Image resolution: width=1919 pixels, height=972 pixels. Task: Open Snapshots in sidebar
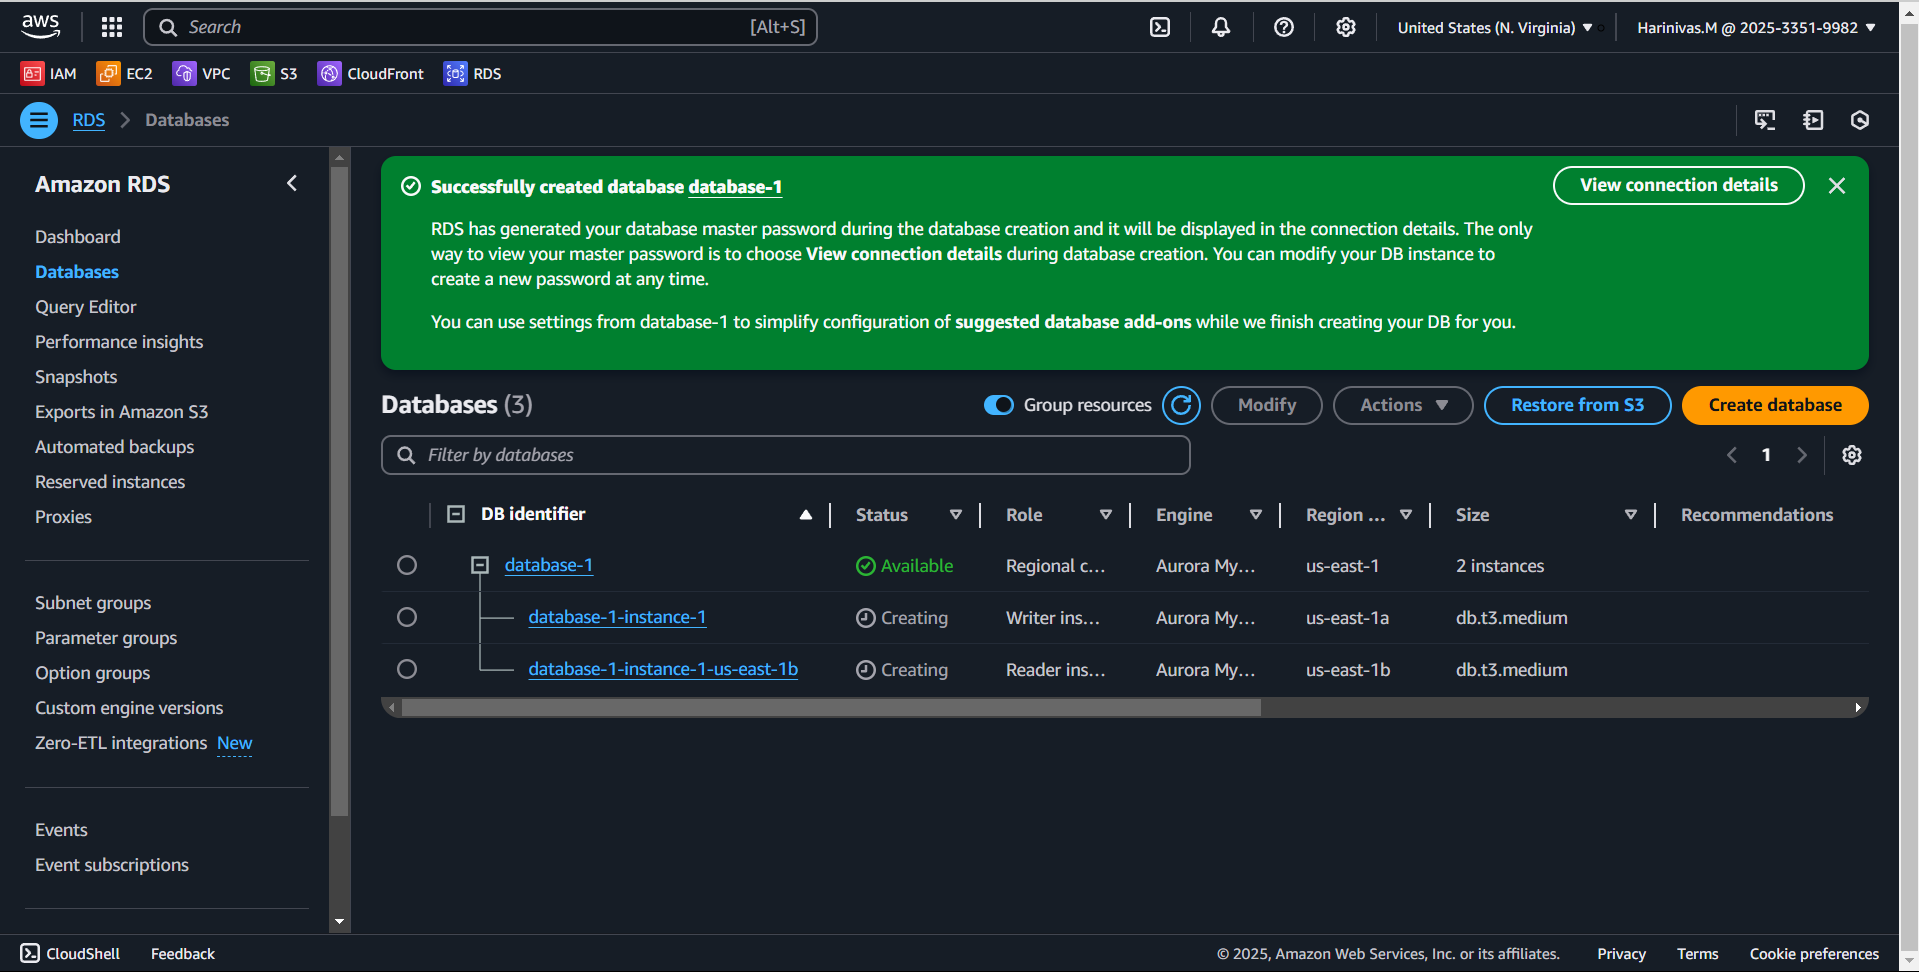76,377
